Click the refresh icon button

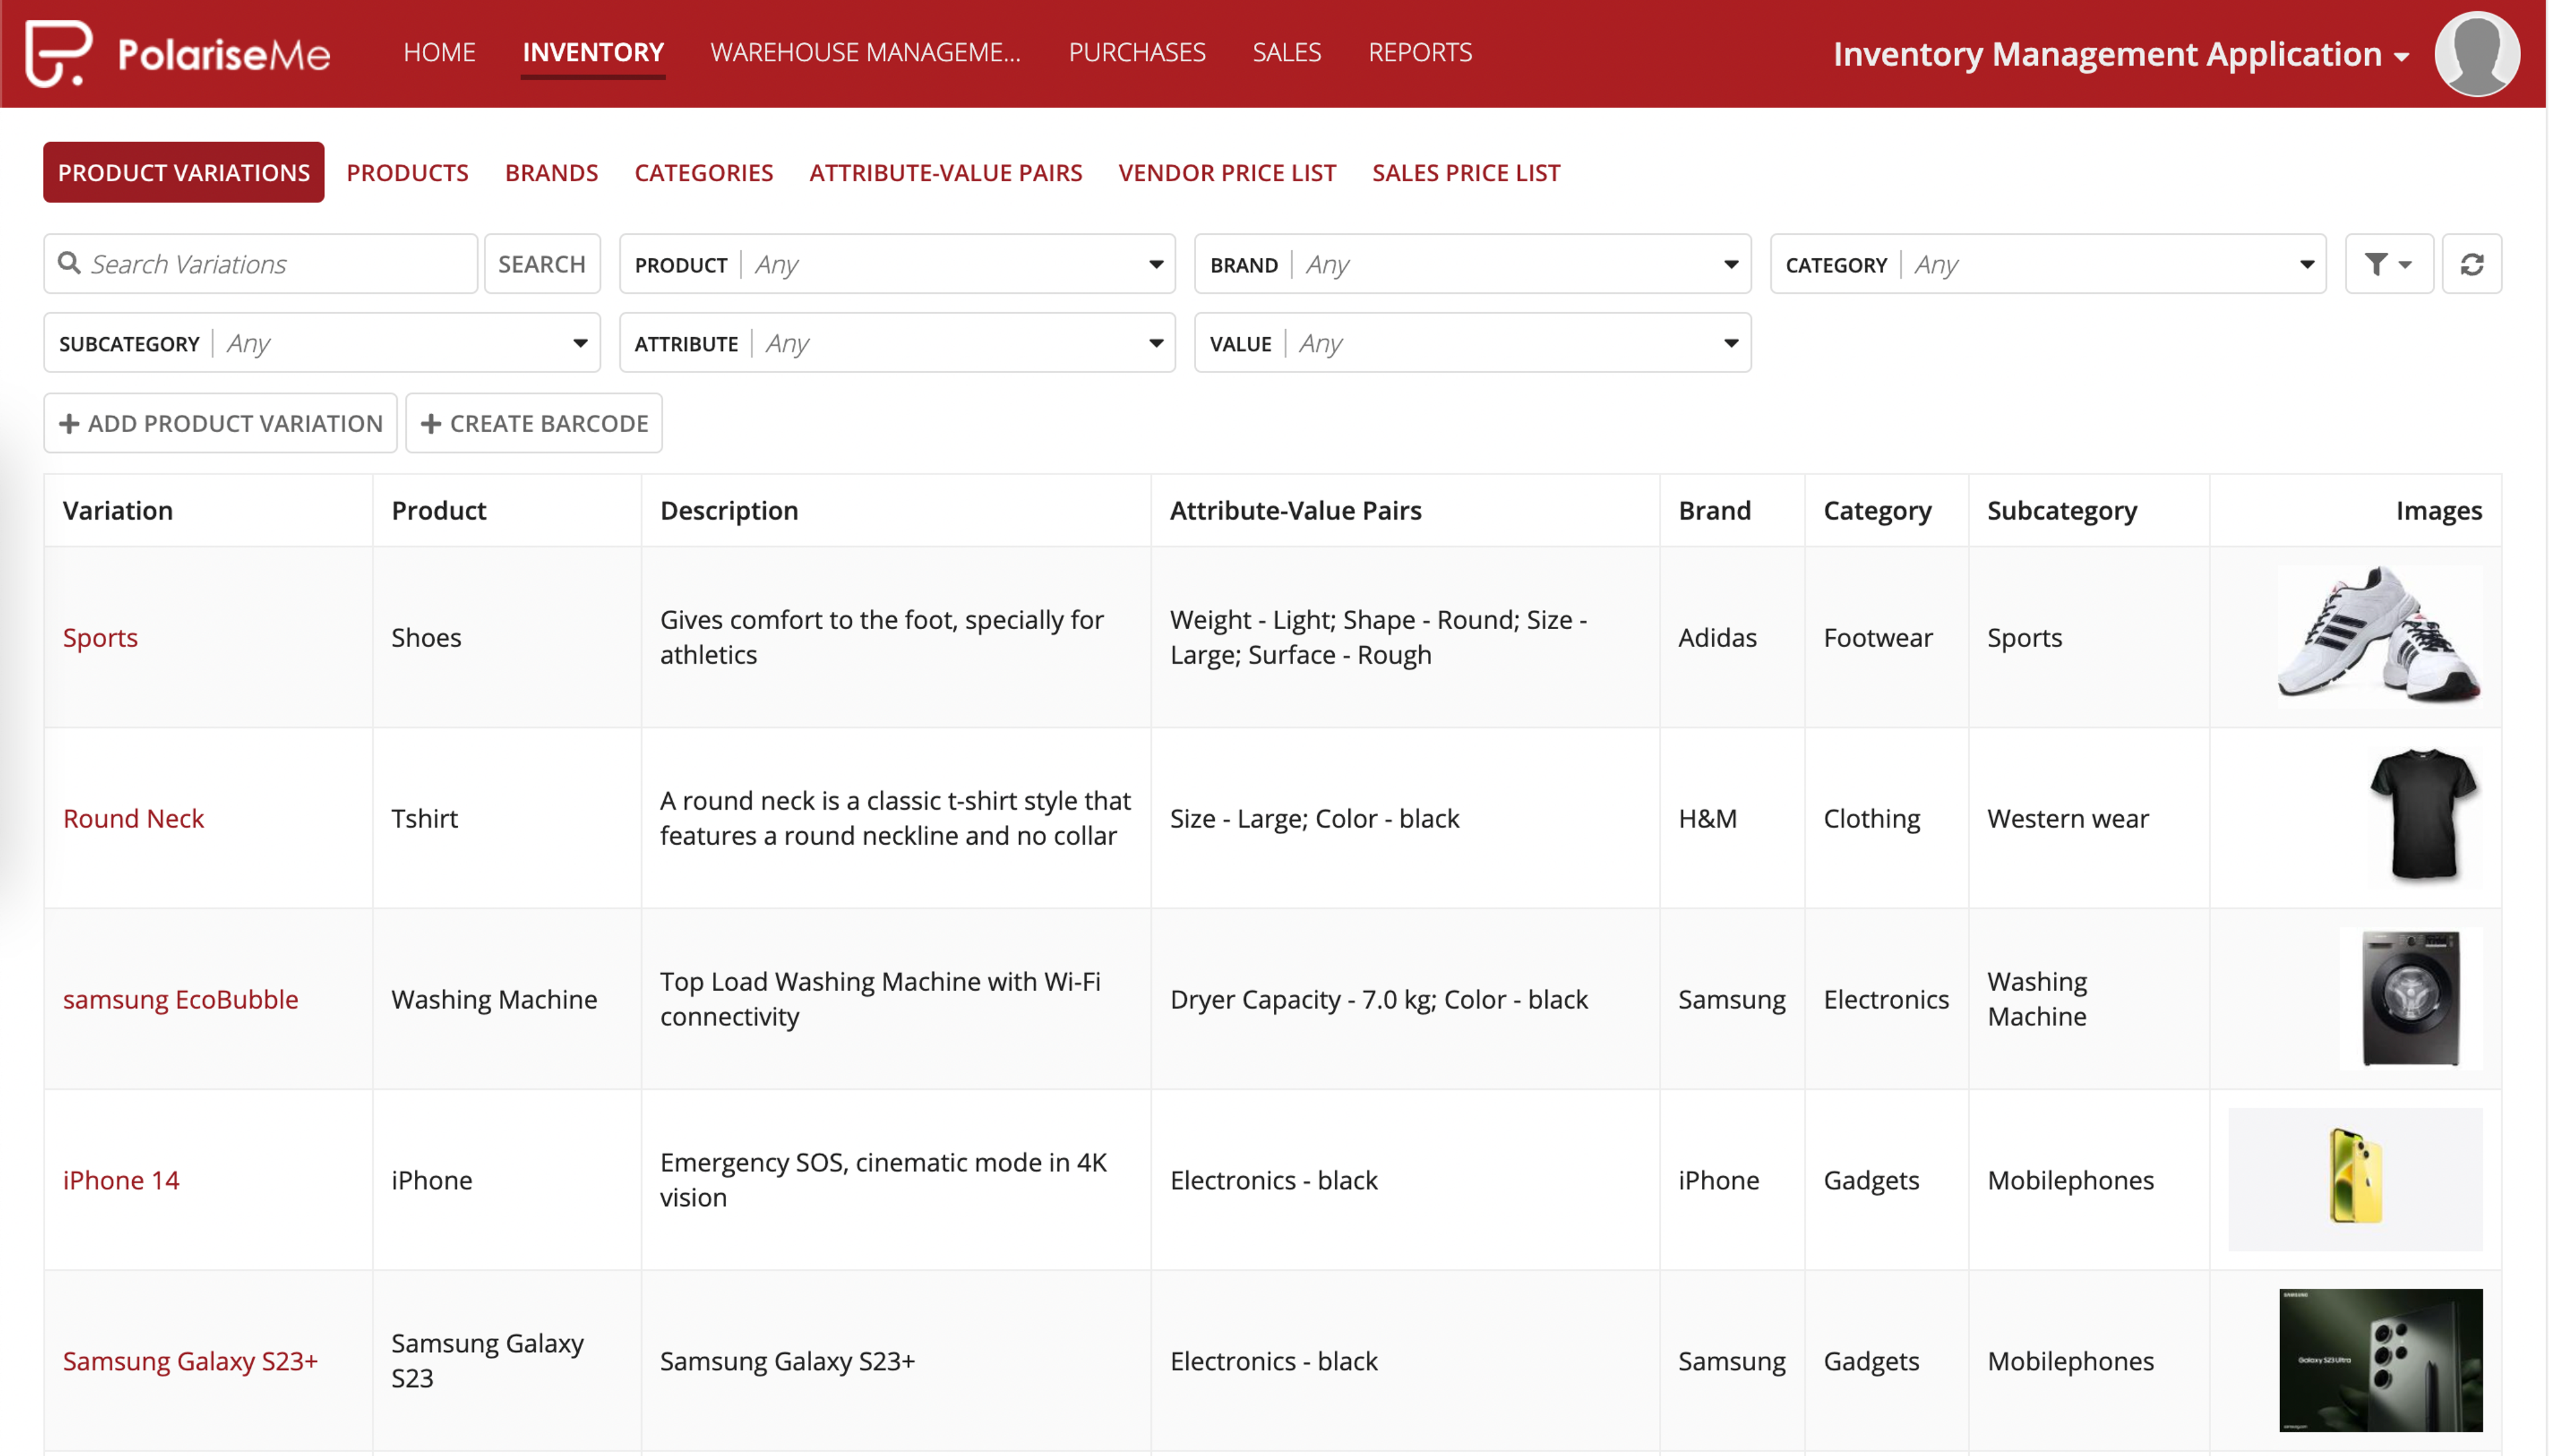[2471, 264]
